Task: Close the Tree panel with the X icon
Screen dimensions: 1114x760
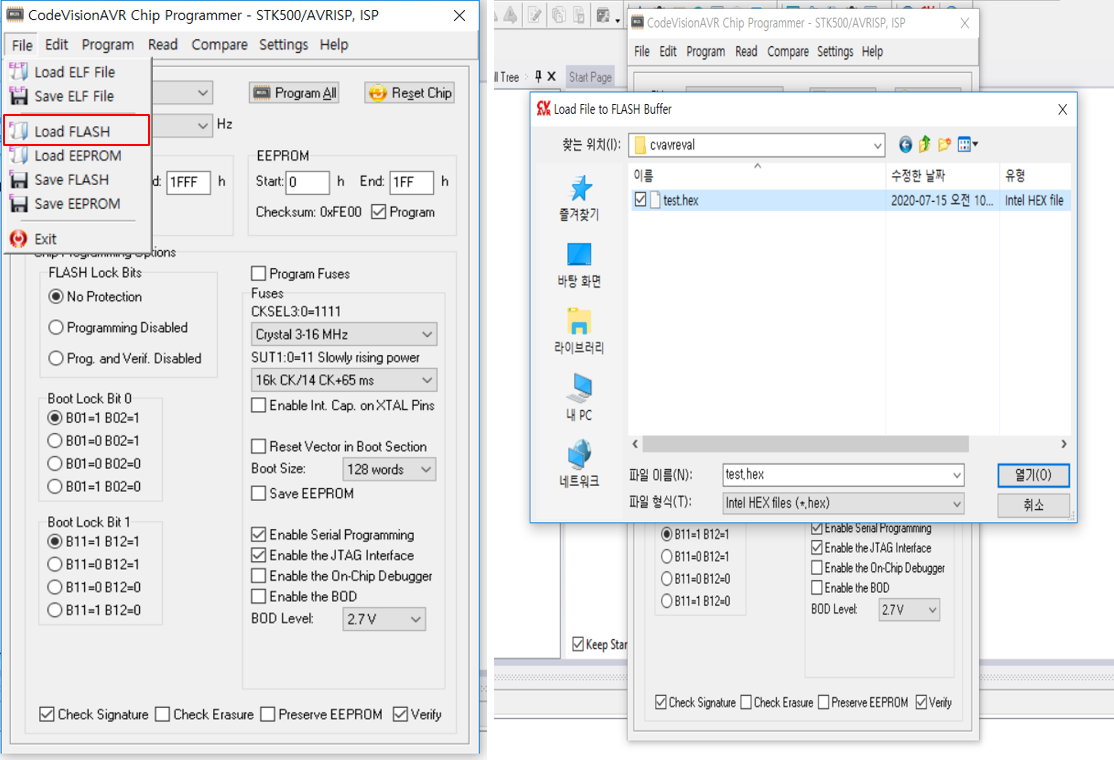Action: 551,76
